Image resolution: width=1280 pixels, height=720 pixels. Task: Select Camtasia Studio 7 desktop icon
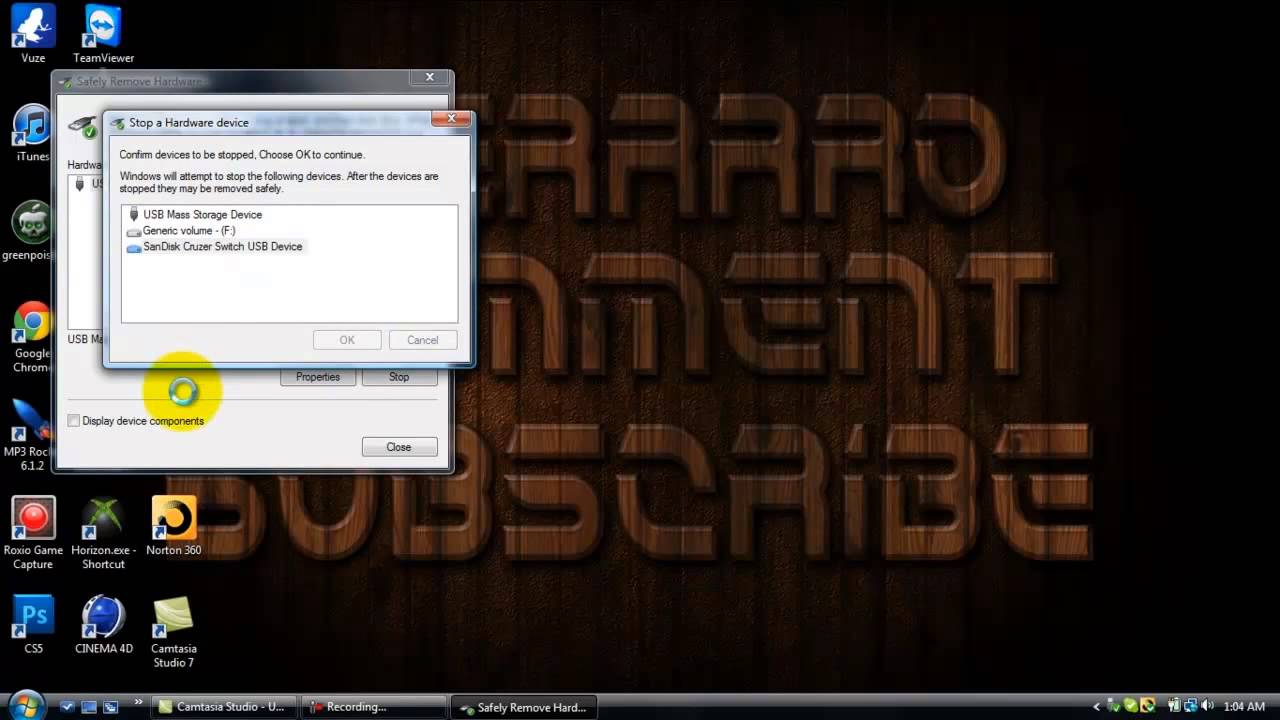click(x=173, y=632)
